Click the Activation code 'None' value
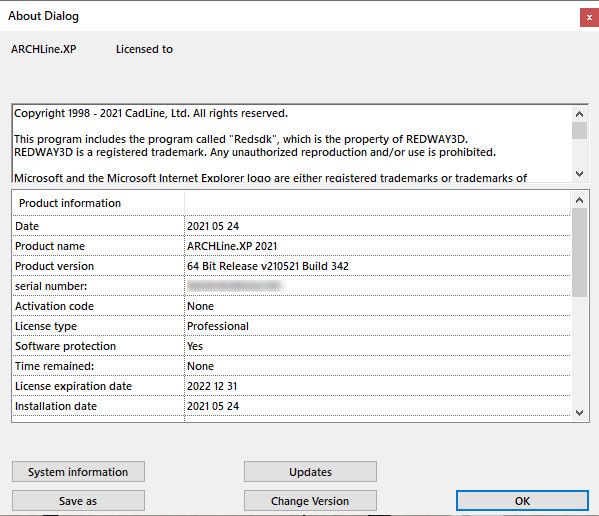Image resolution: width=599 pixels, height=516 pixels. coord(200,306)
